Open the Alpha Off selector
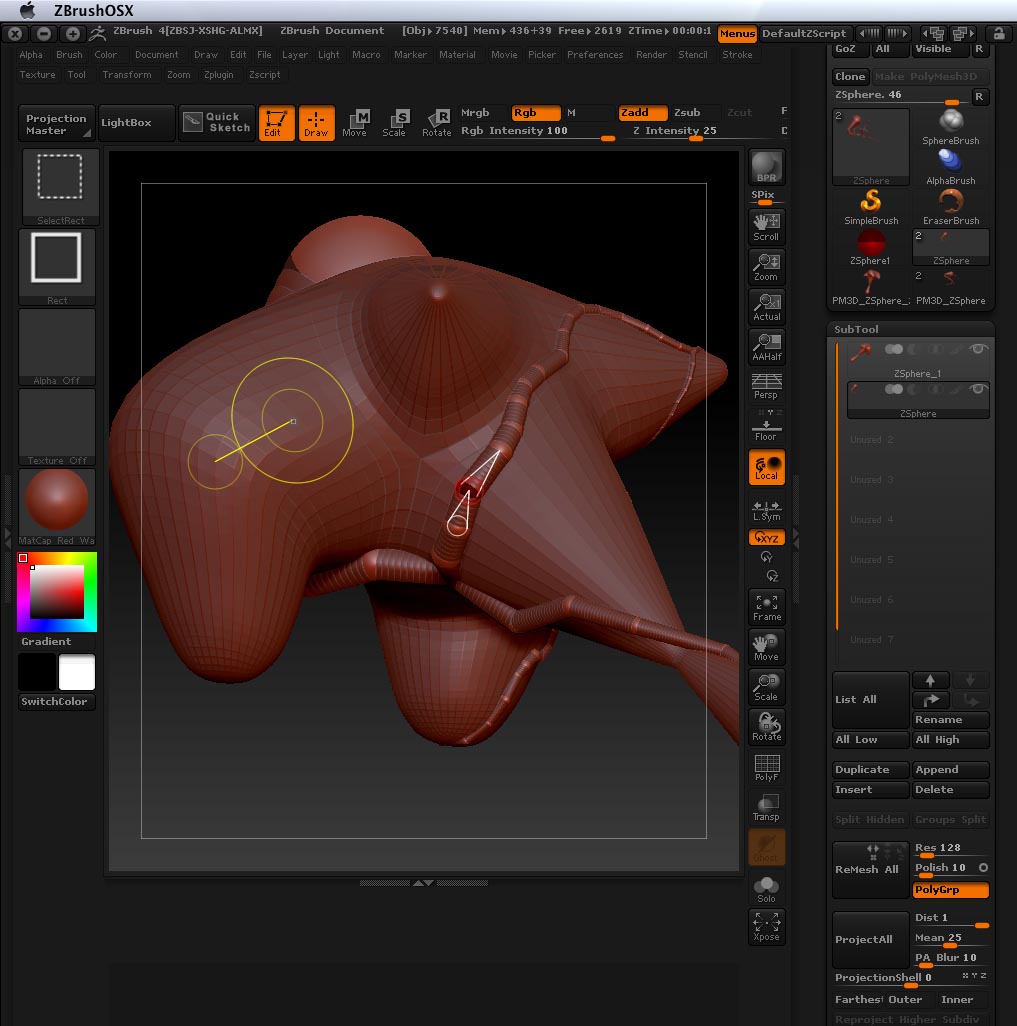 pos(57,347)
